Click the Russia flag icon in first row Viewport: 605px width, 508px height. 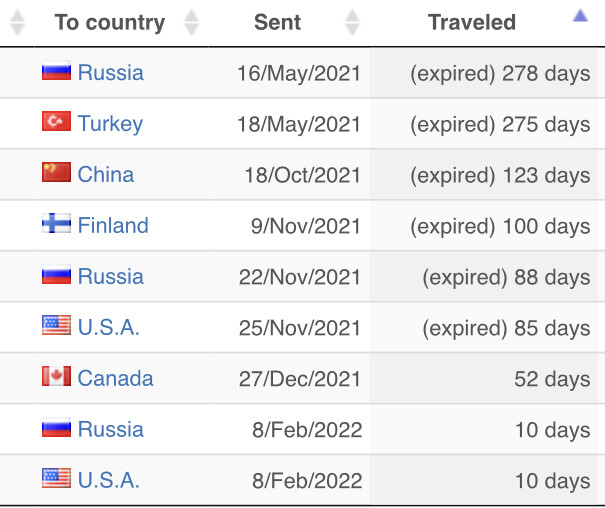pyautogui.click(x=56, y=70)
